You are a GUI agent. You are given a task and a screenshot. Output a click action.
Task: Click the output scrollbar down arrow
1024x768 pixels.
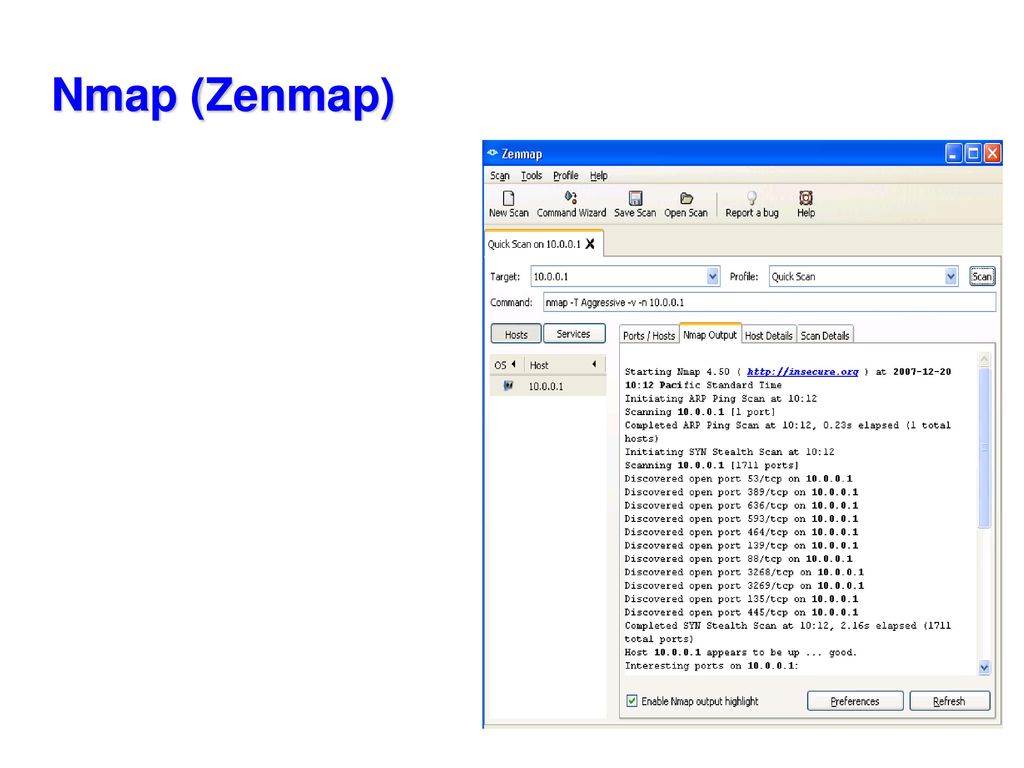pyautogui.click(x=984, y=667)
